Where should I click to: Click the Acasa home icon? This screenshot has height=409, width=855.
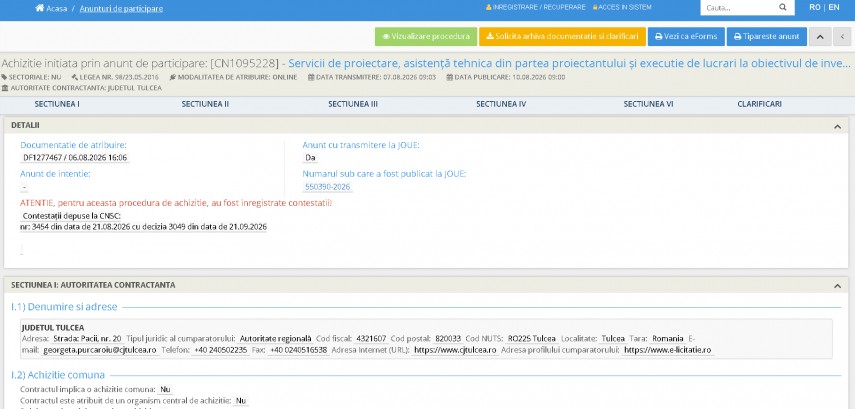coord(39,8)
